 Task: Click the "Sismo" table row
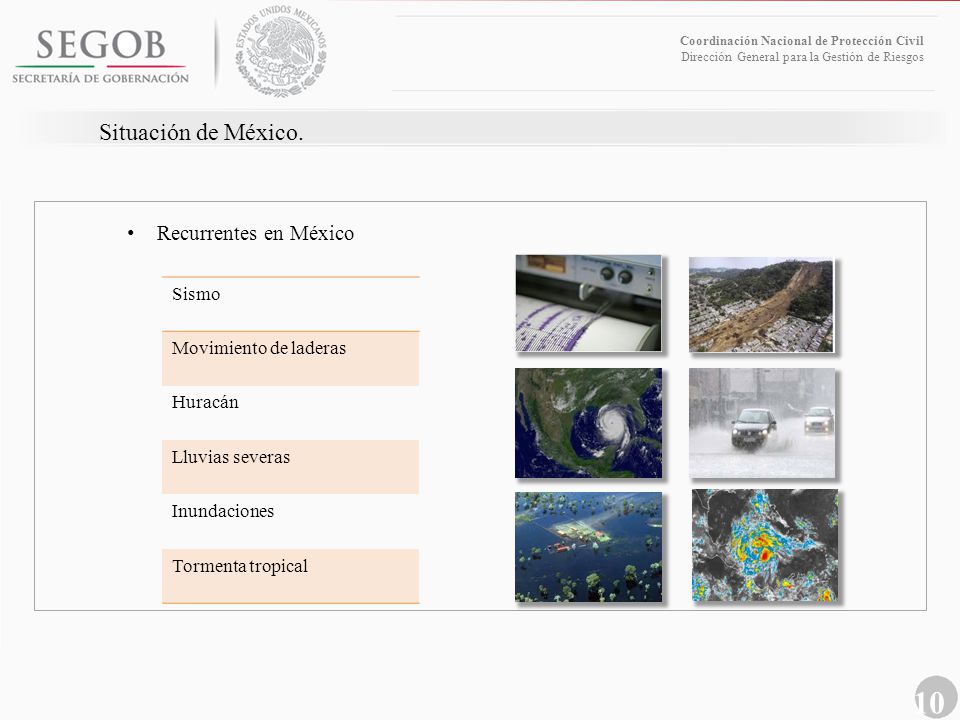290,304
